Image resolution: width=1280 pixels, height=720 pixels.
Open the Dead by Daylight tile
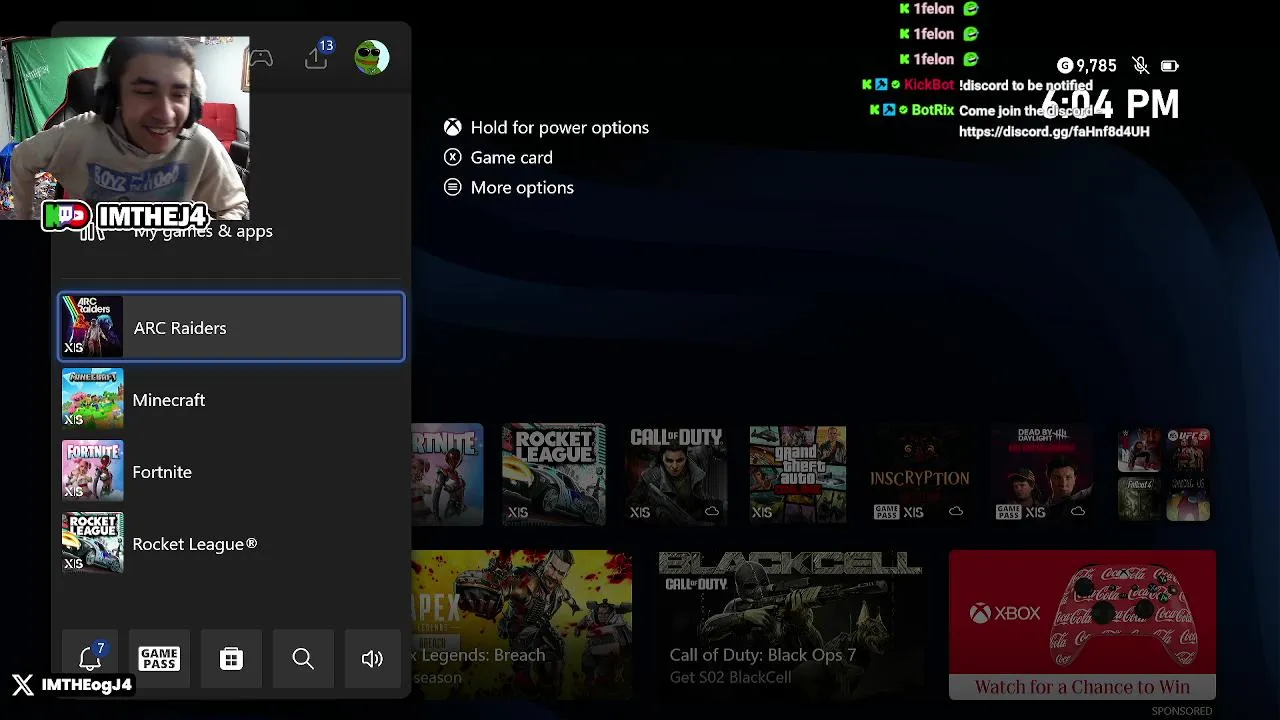1042,474
